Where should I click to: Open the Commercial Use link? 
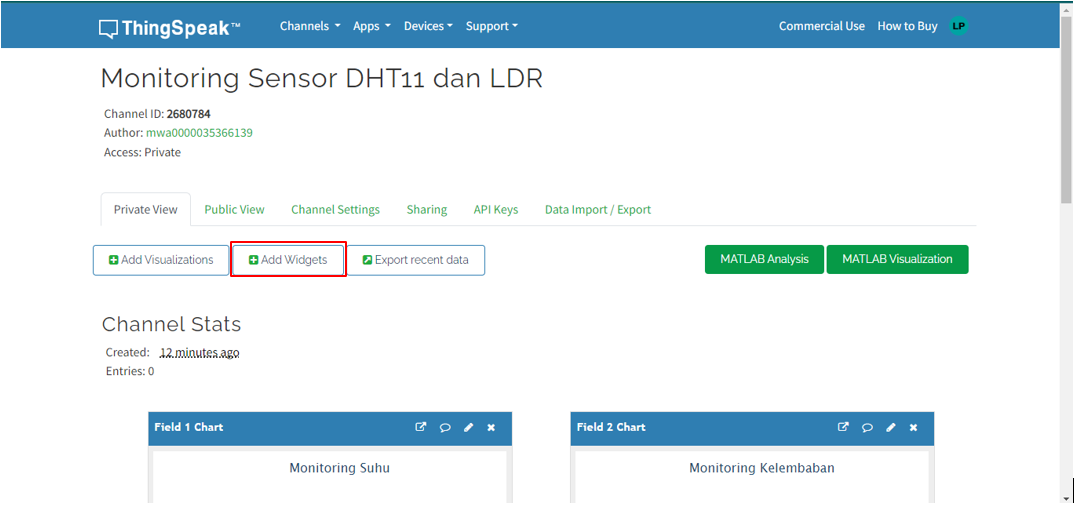(x=821, y=26)
